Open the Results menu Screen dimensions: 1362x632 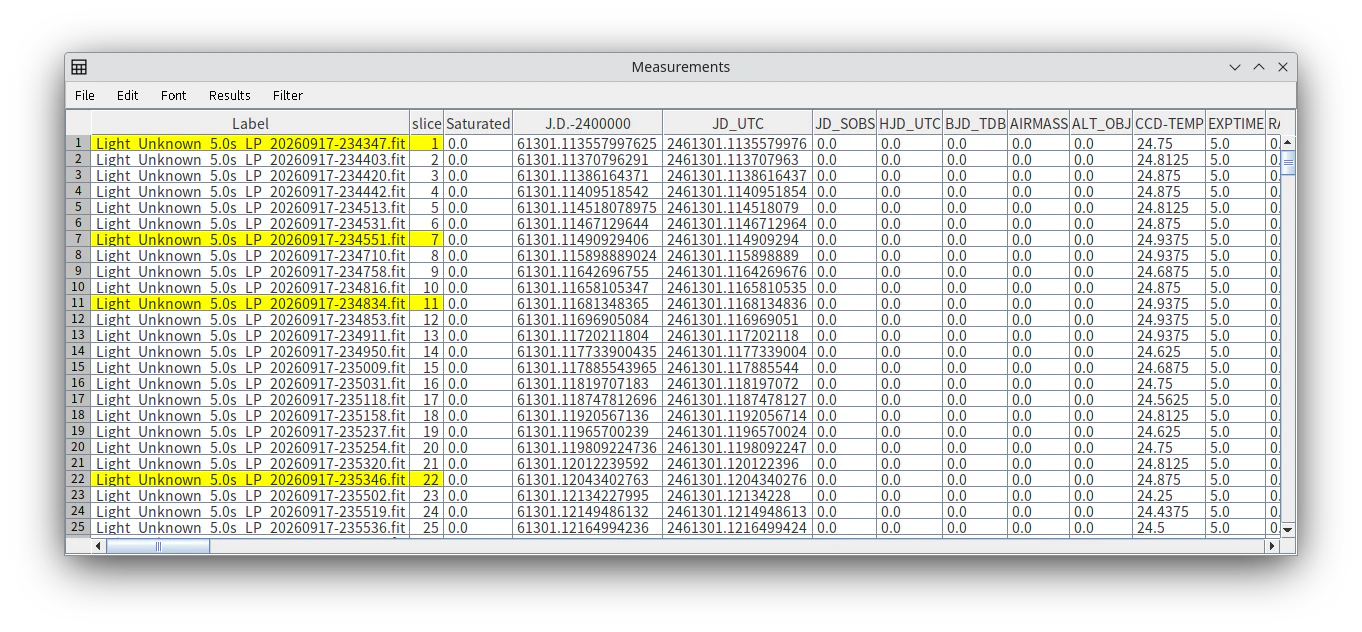[x=229, y=95]
